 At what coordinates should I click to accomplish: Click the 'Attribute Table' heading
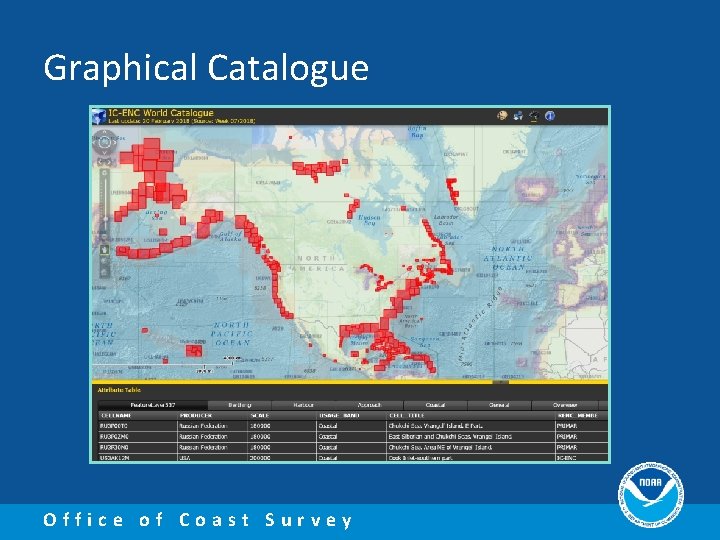(119, 390)
